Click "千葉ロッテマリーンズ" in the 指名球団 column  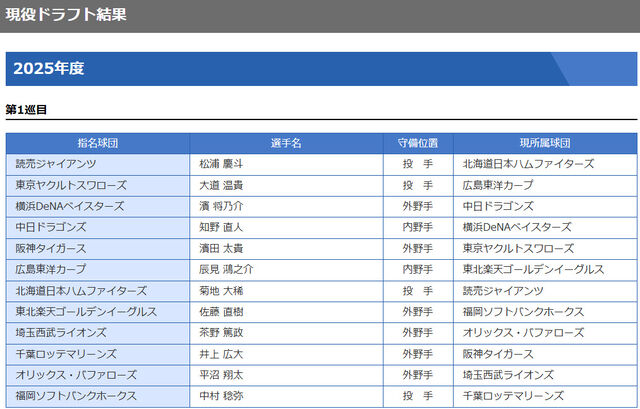66,354
